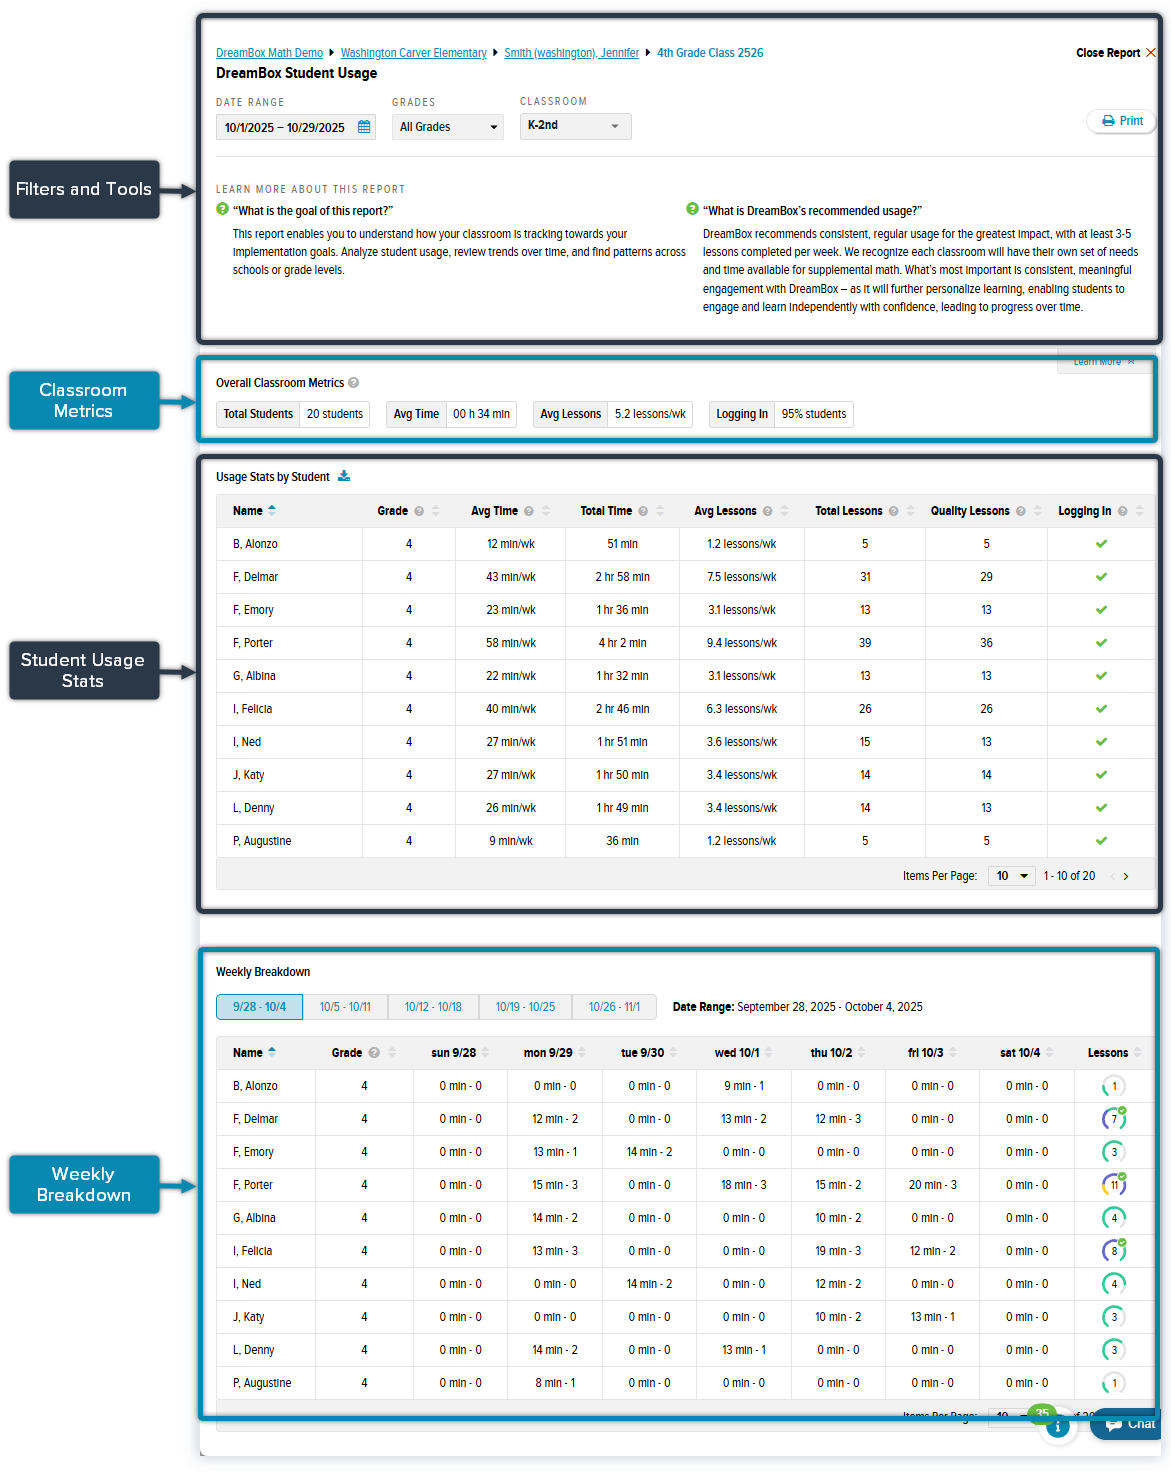Image resolution: width=1171 pixels, height=1475 pixels.
Task: Select the 10/19 - 10/25 week tab
Action: (525, 1007)
